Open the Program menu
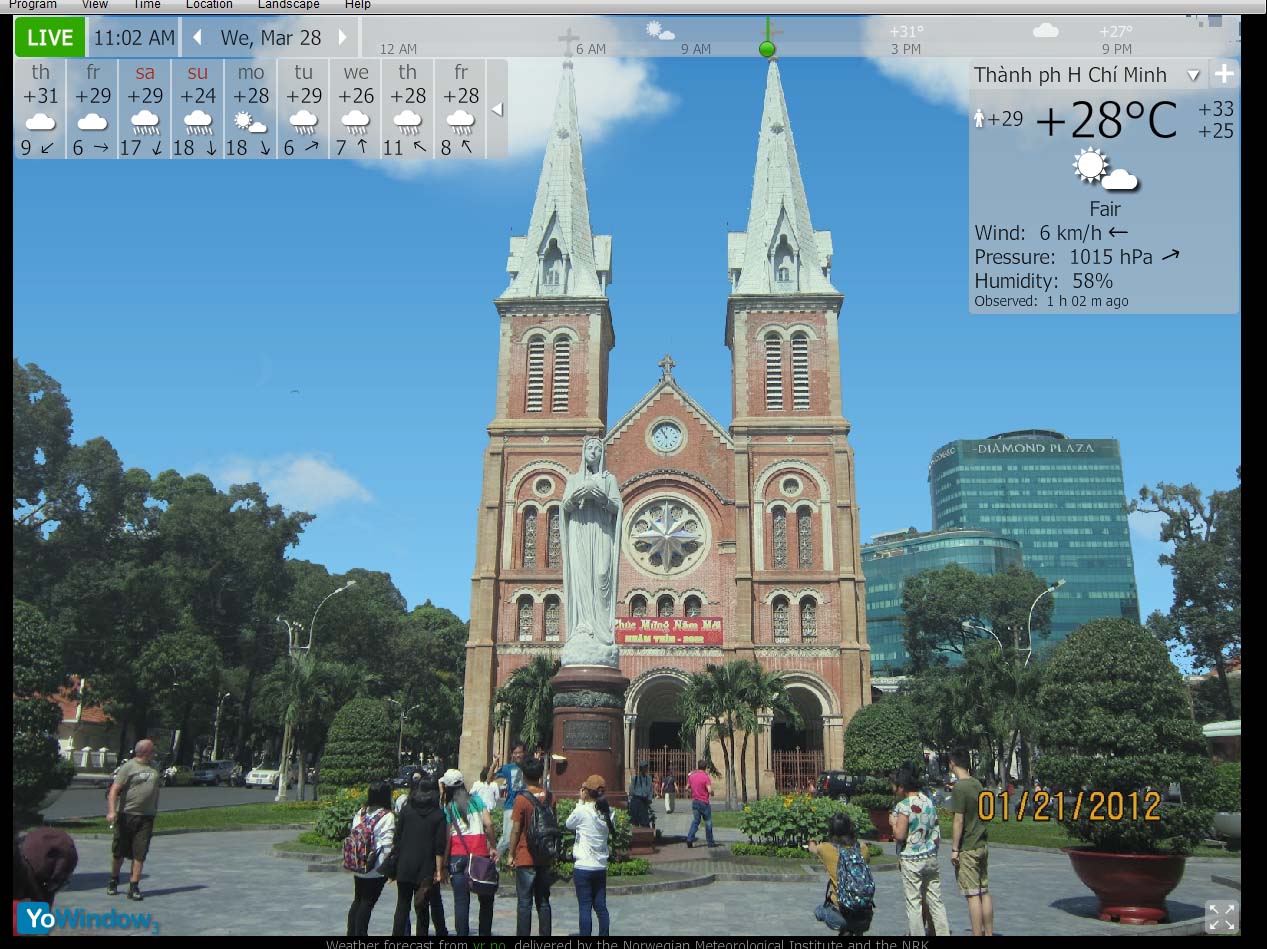The width and height of the screenshot is (1267, 949). (x=33, y=5)
